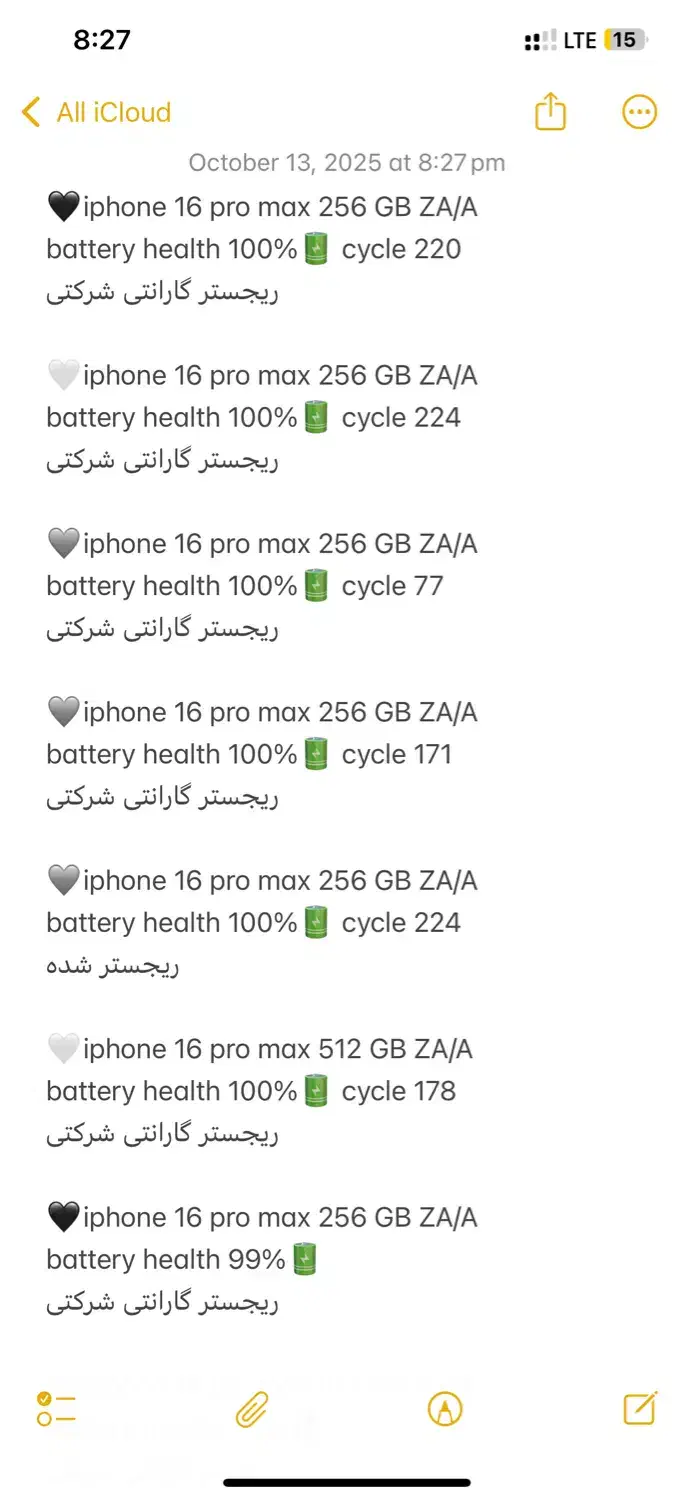Go back to All iCloud folder
This screenshot has width=694, height=1500.
point(113,112)
